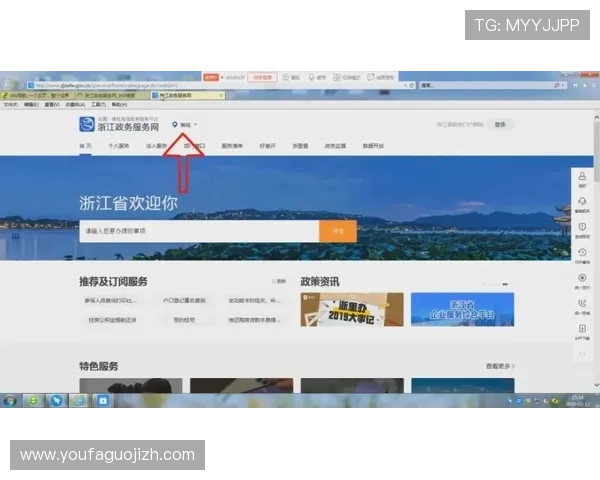Open the 预约挂号 service link

pyautogui.click(x=184, y=320)
